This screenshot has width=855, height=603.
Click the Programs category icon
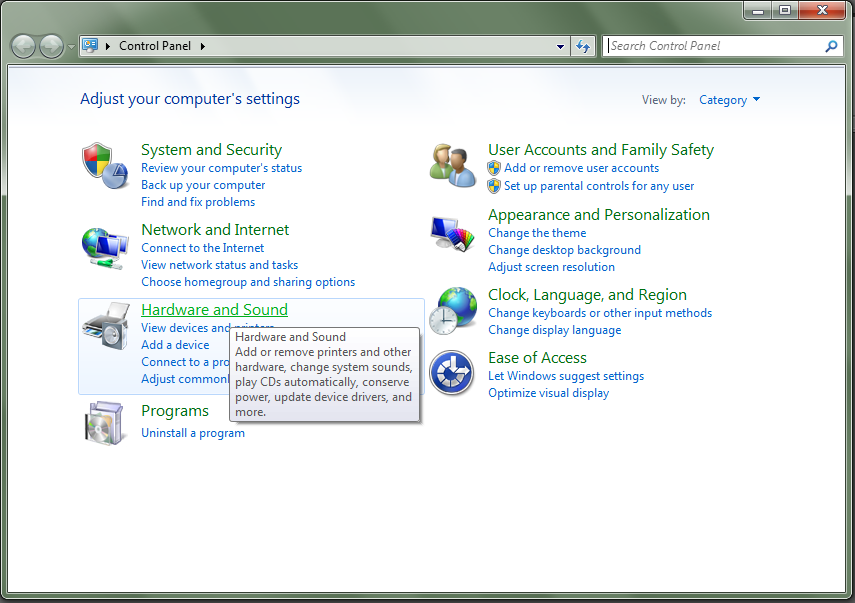coord(105,421)
